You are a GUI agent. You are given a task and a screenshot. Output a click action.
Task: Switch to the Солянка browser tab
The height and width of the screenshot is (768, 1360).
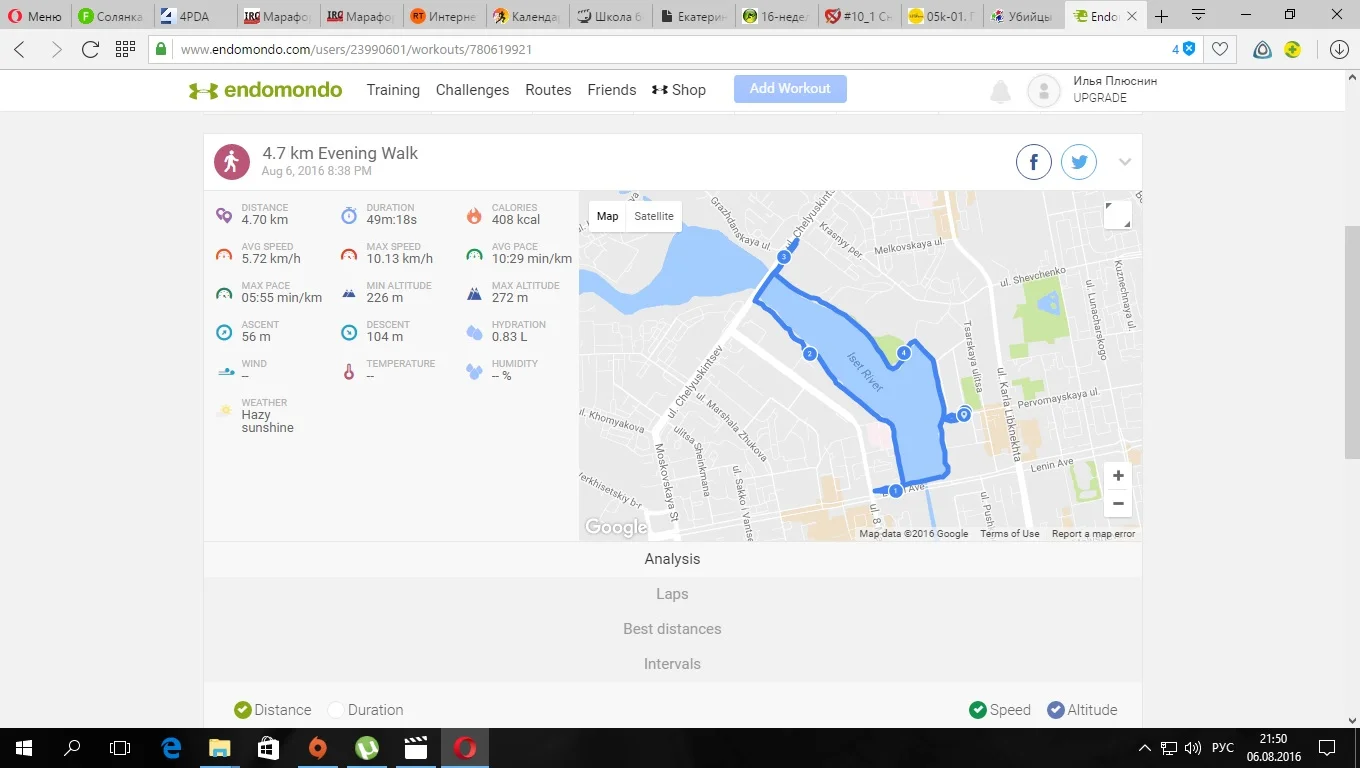click(x=112, y=16)
